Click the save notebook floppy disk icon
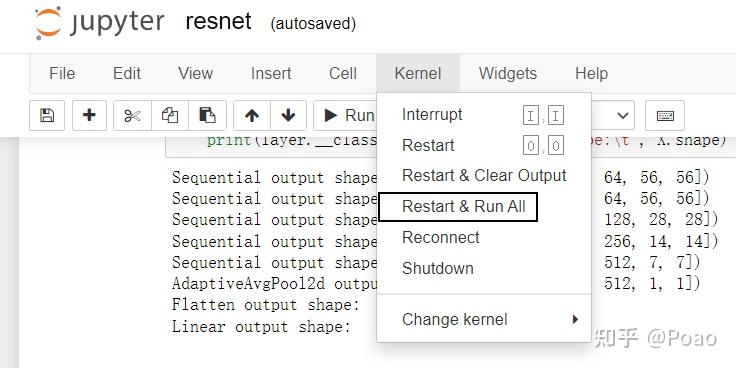The width and height of the screenshot is (736, 368). 47,115
